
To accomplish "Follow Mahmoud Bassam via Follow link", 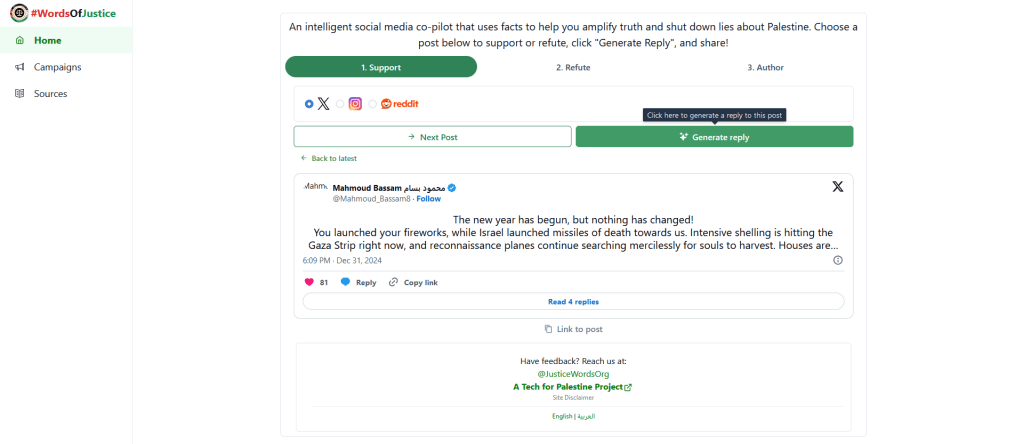I will coord(429,199).
